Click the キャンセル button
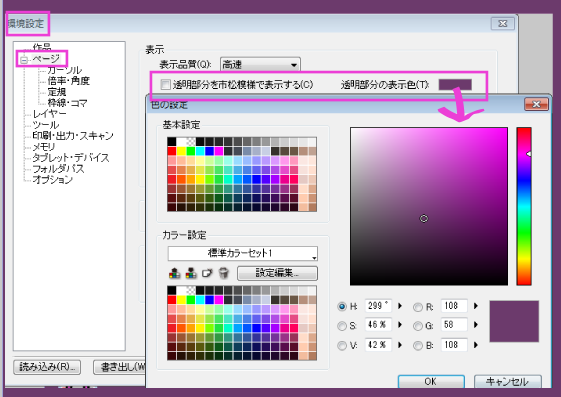 pos(507,381)
